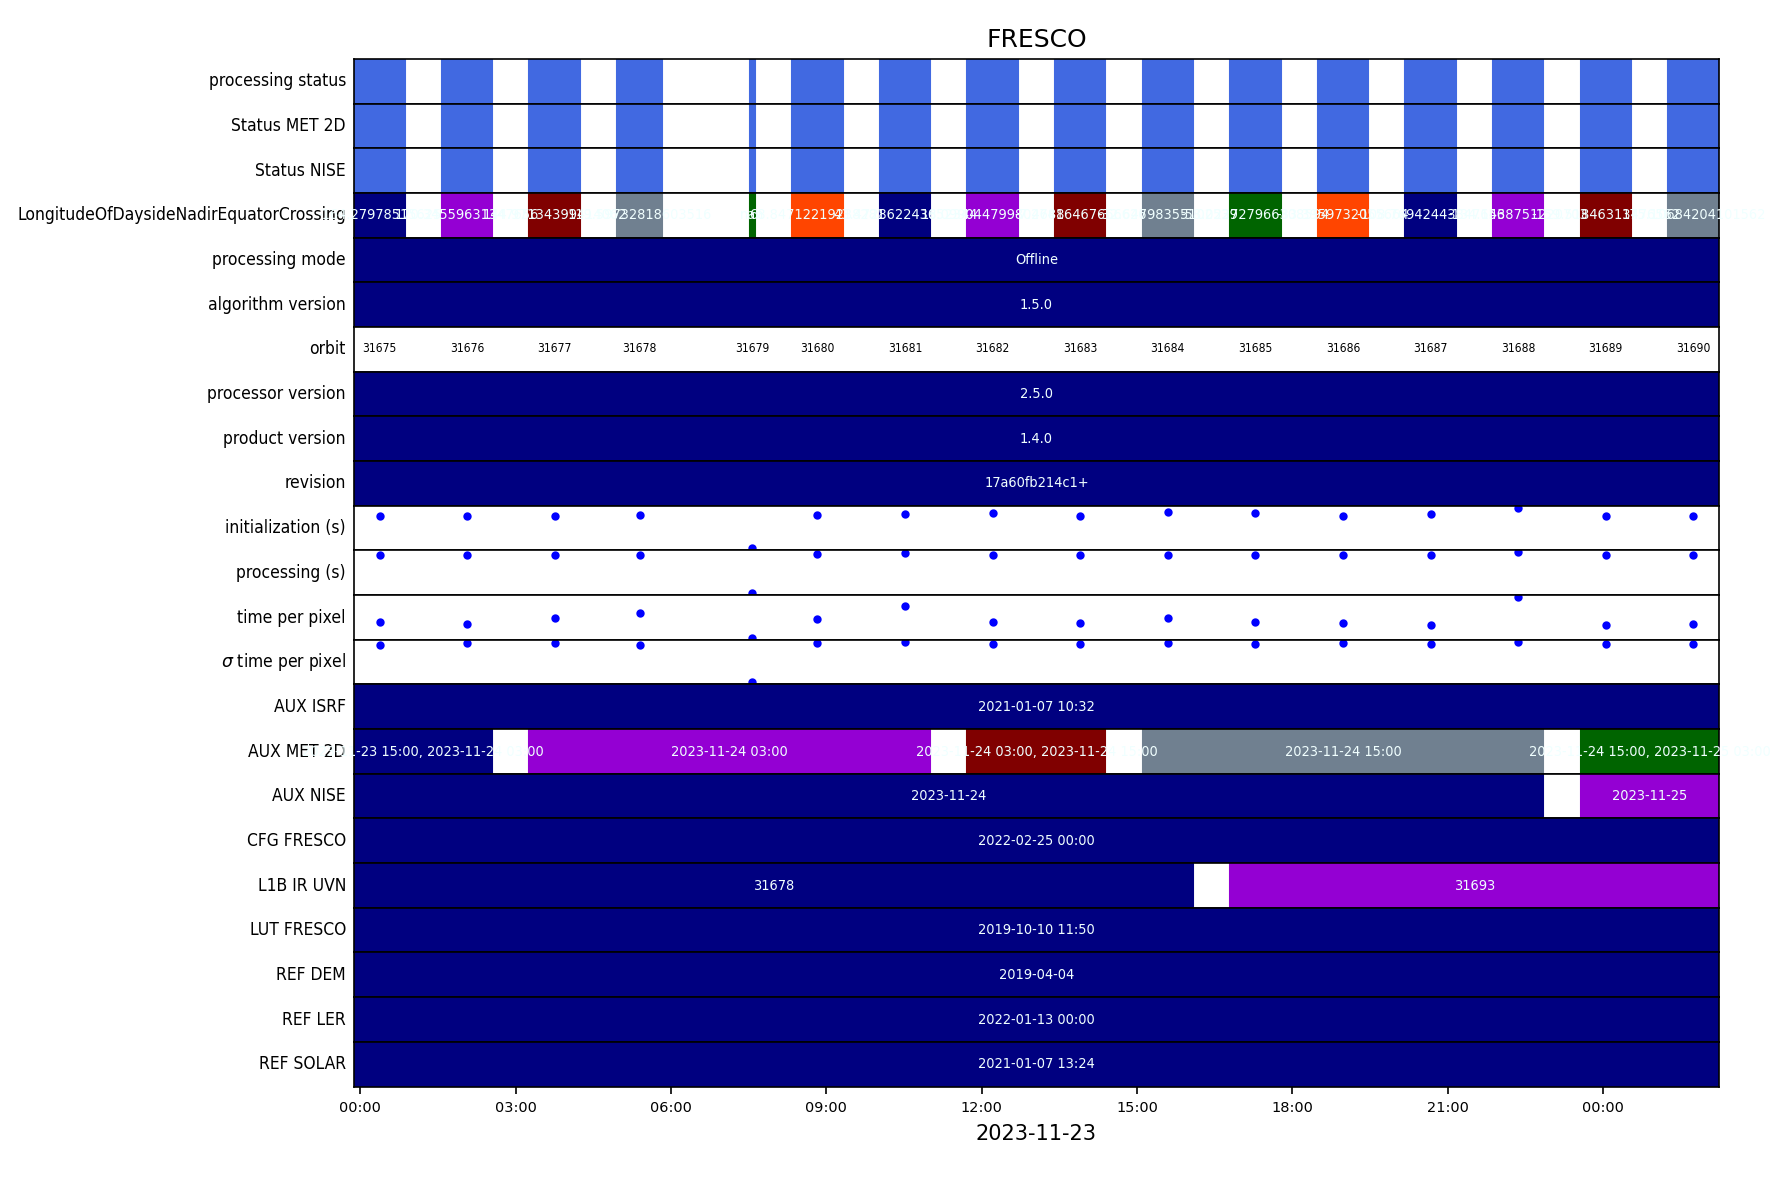Click product version value 1.4.0

point(1036,438)
